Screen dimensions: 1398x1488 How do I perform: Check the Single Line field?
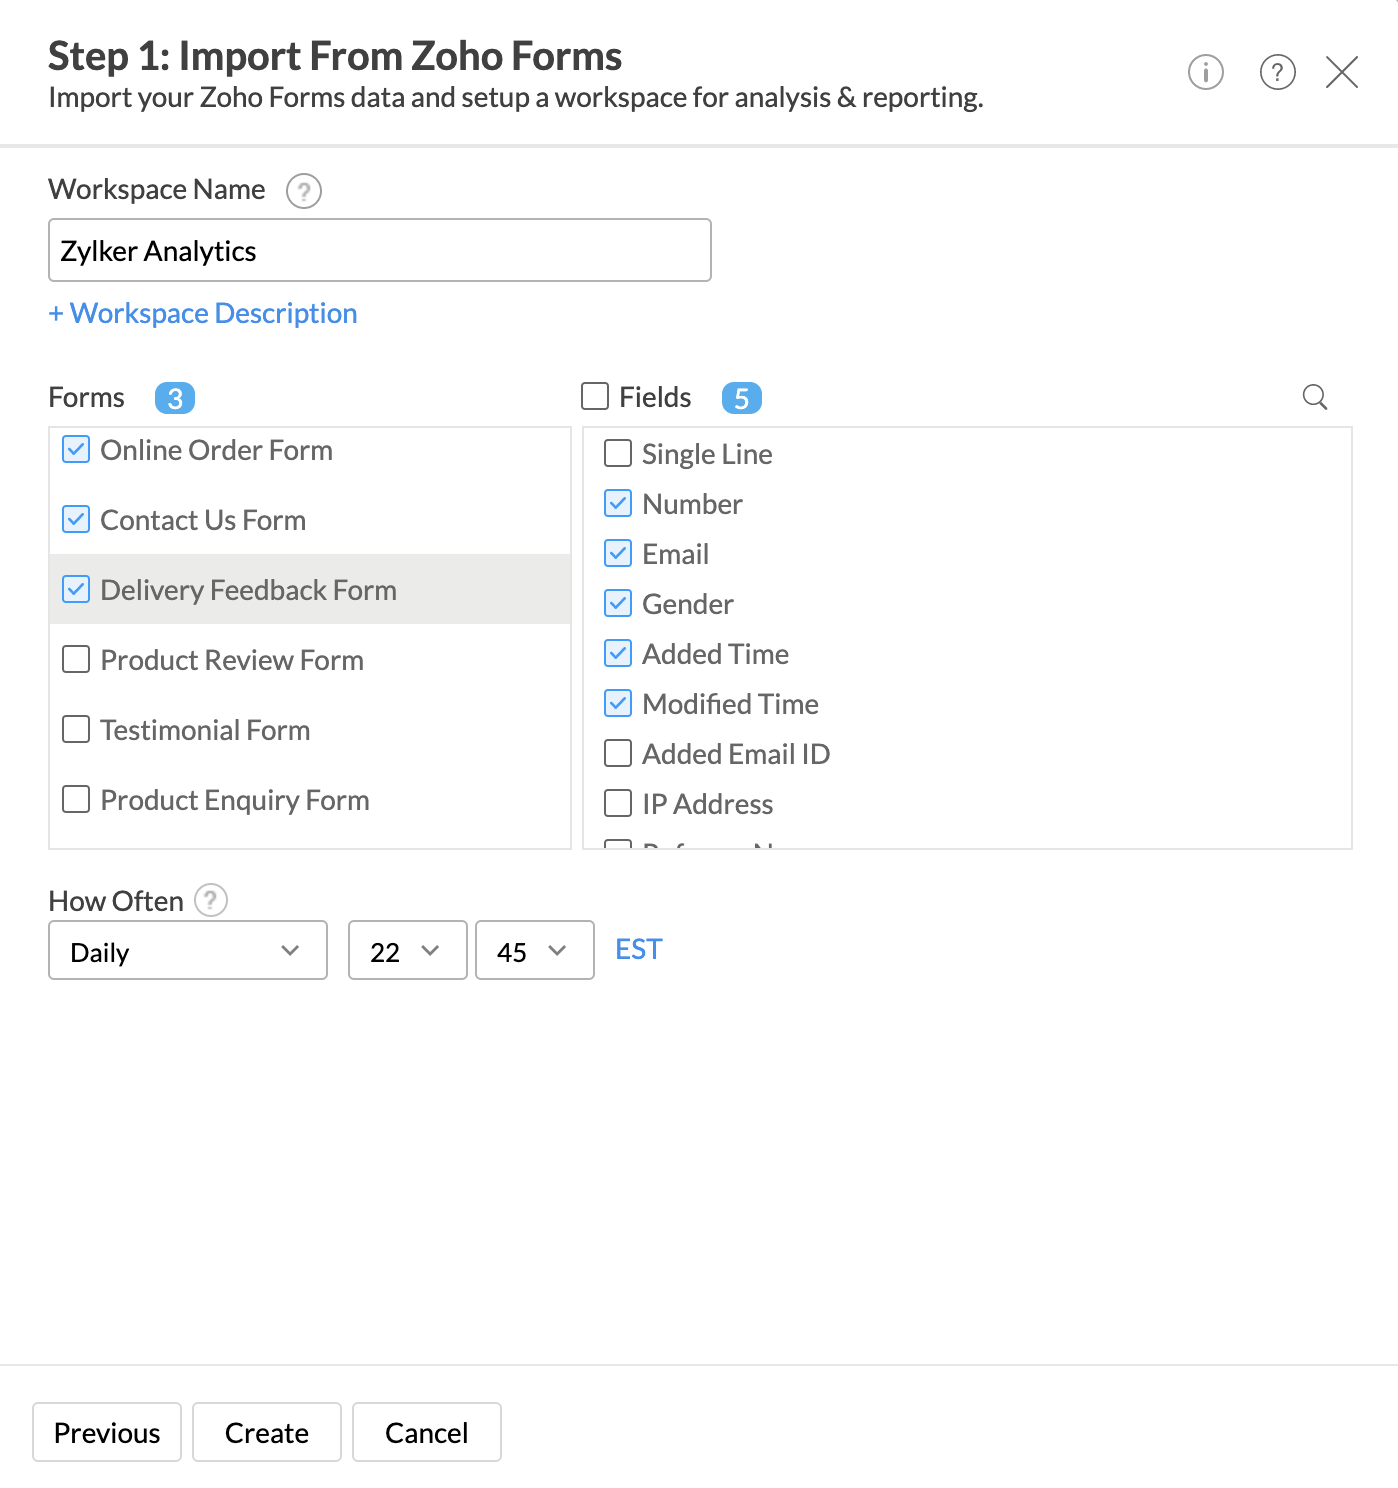pyautogui.click(x=618, y=454)
